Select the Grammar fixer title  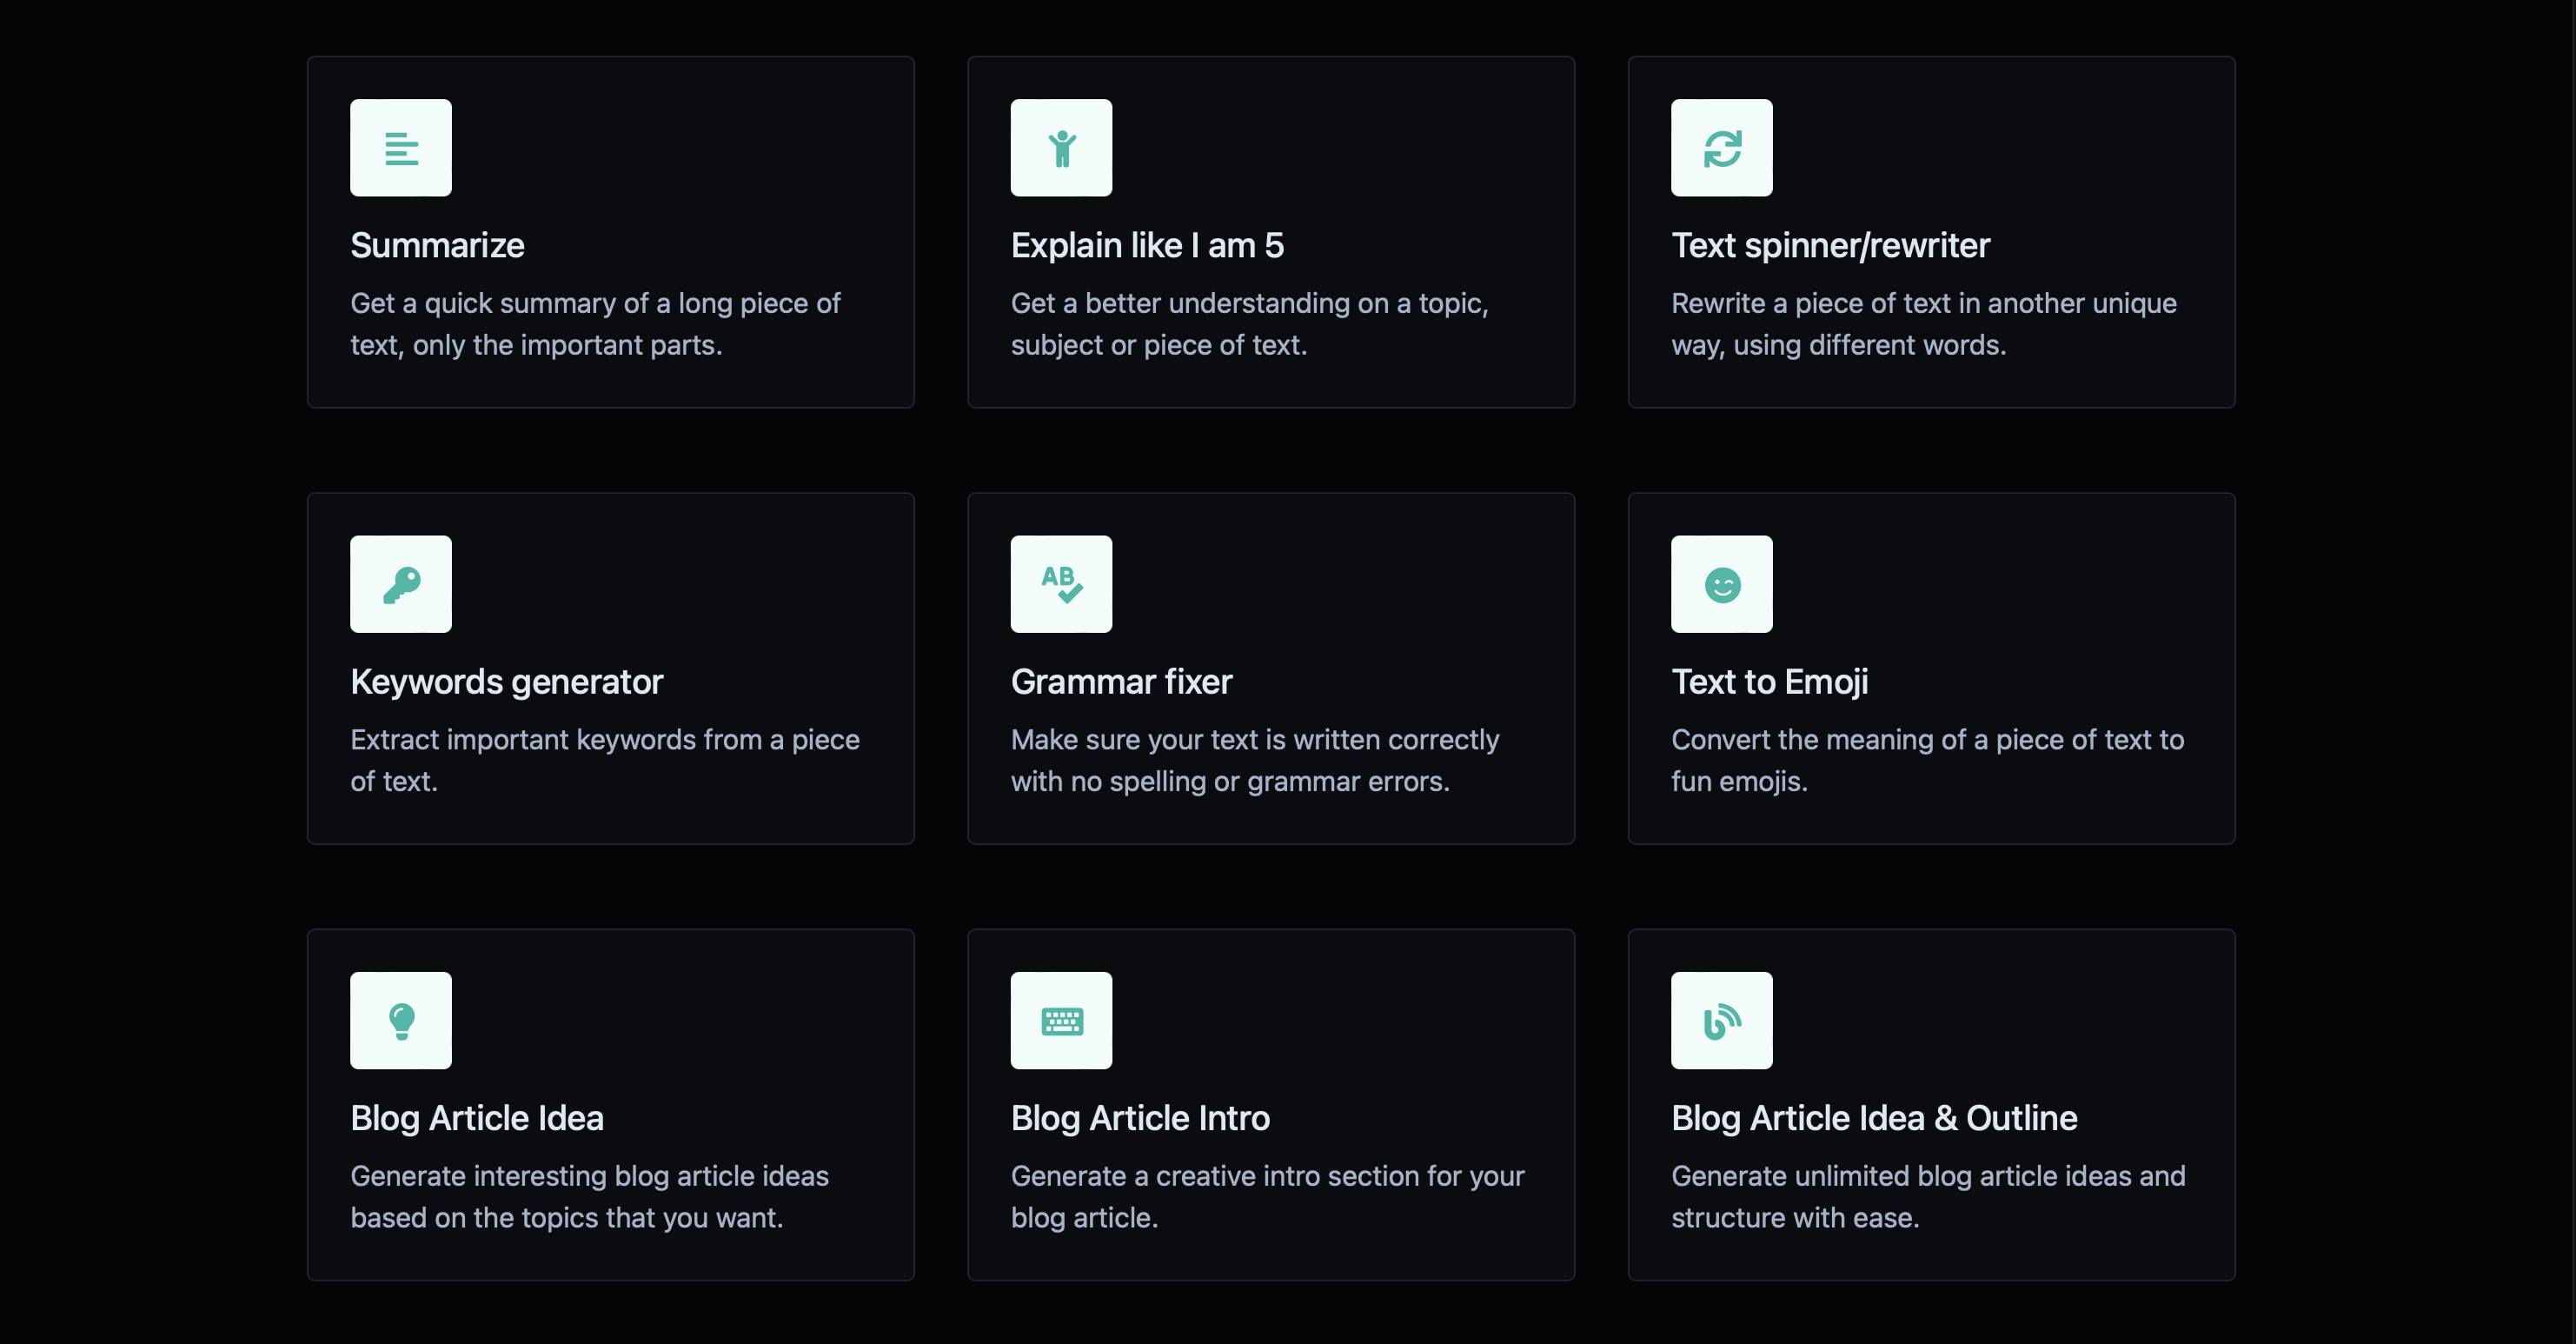pos(1121,681)
